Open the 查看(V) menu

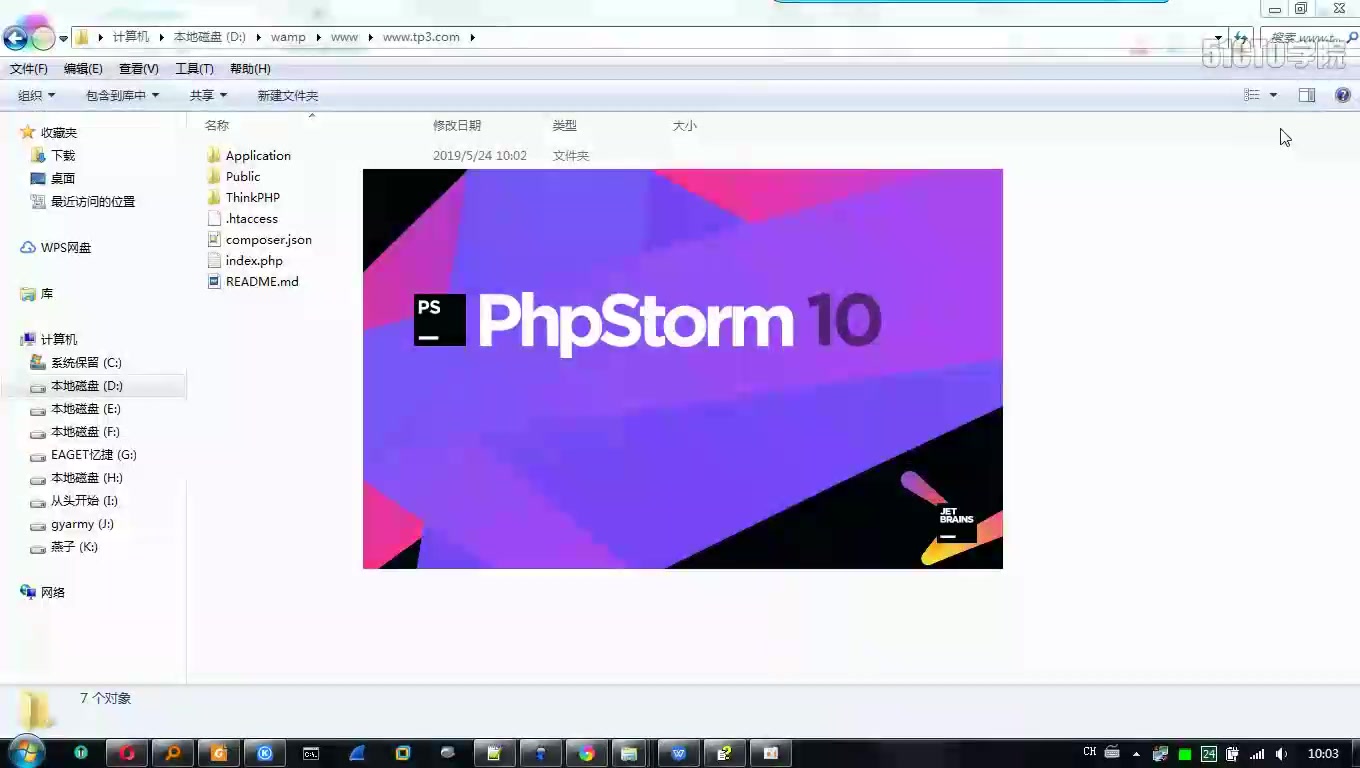click(x=139, y=69)
